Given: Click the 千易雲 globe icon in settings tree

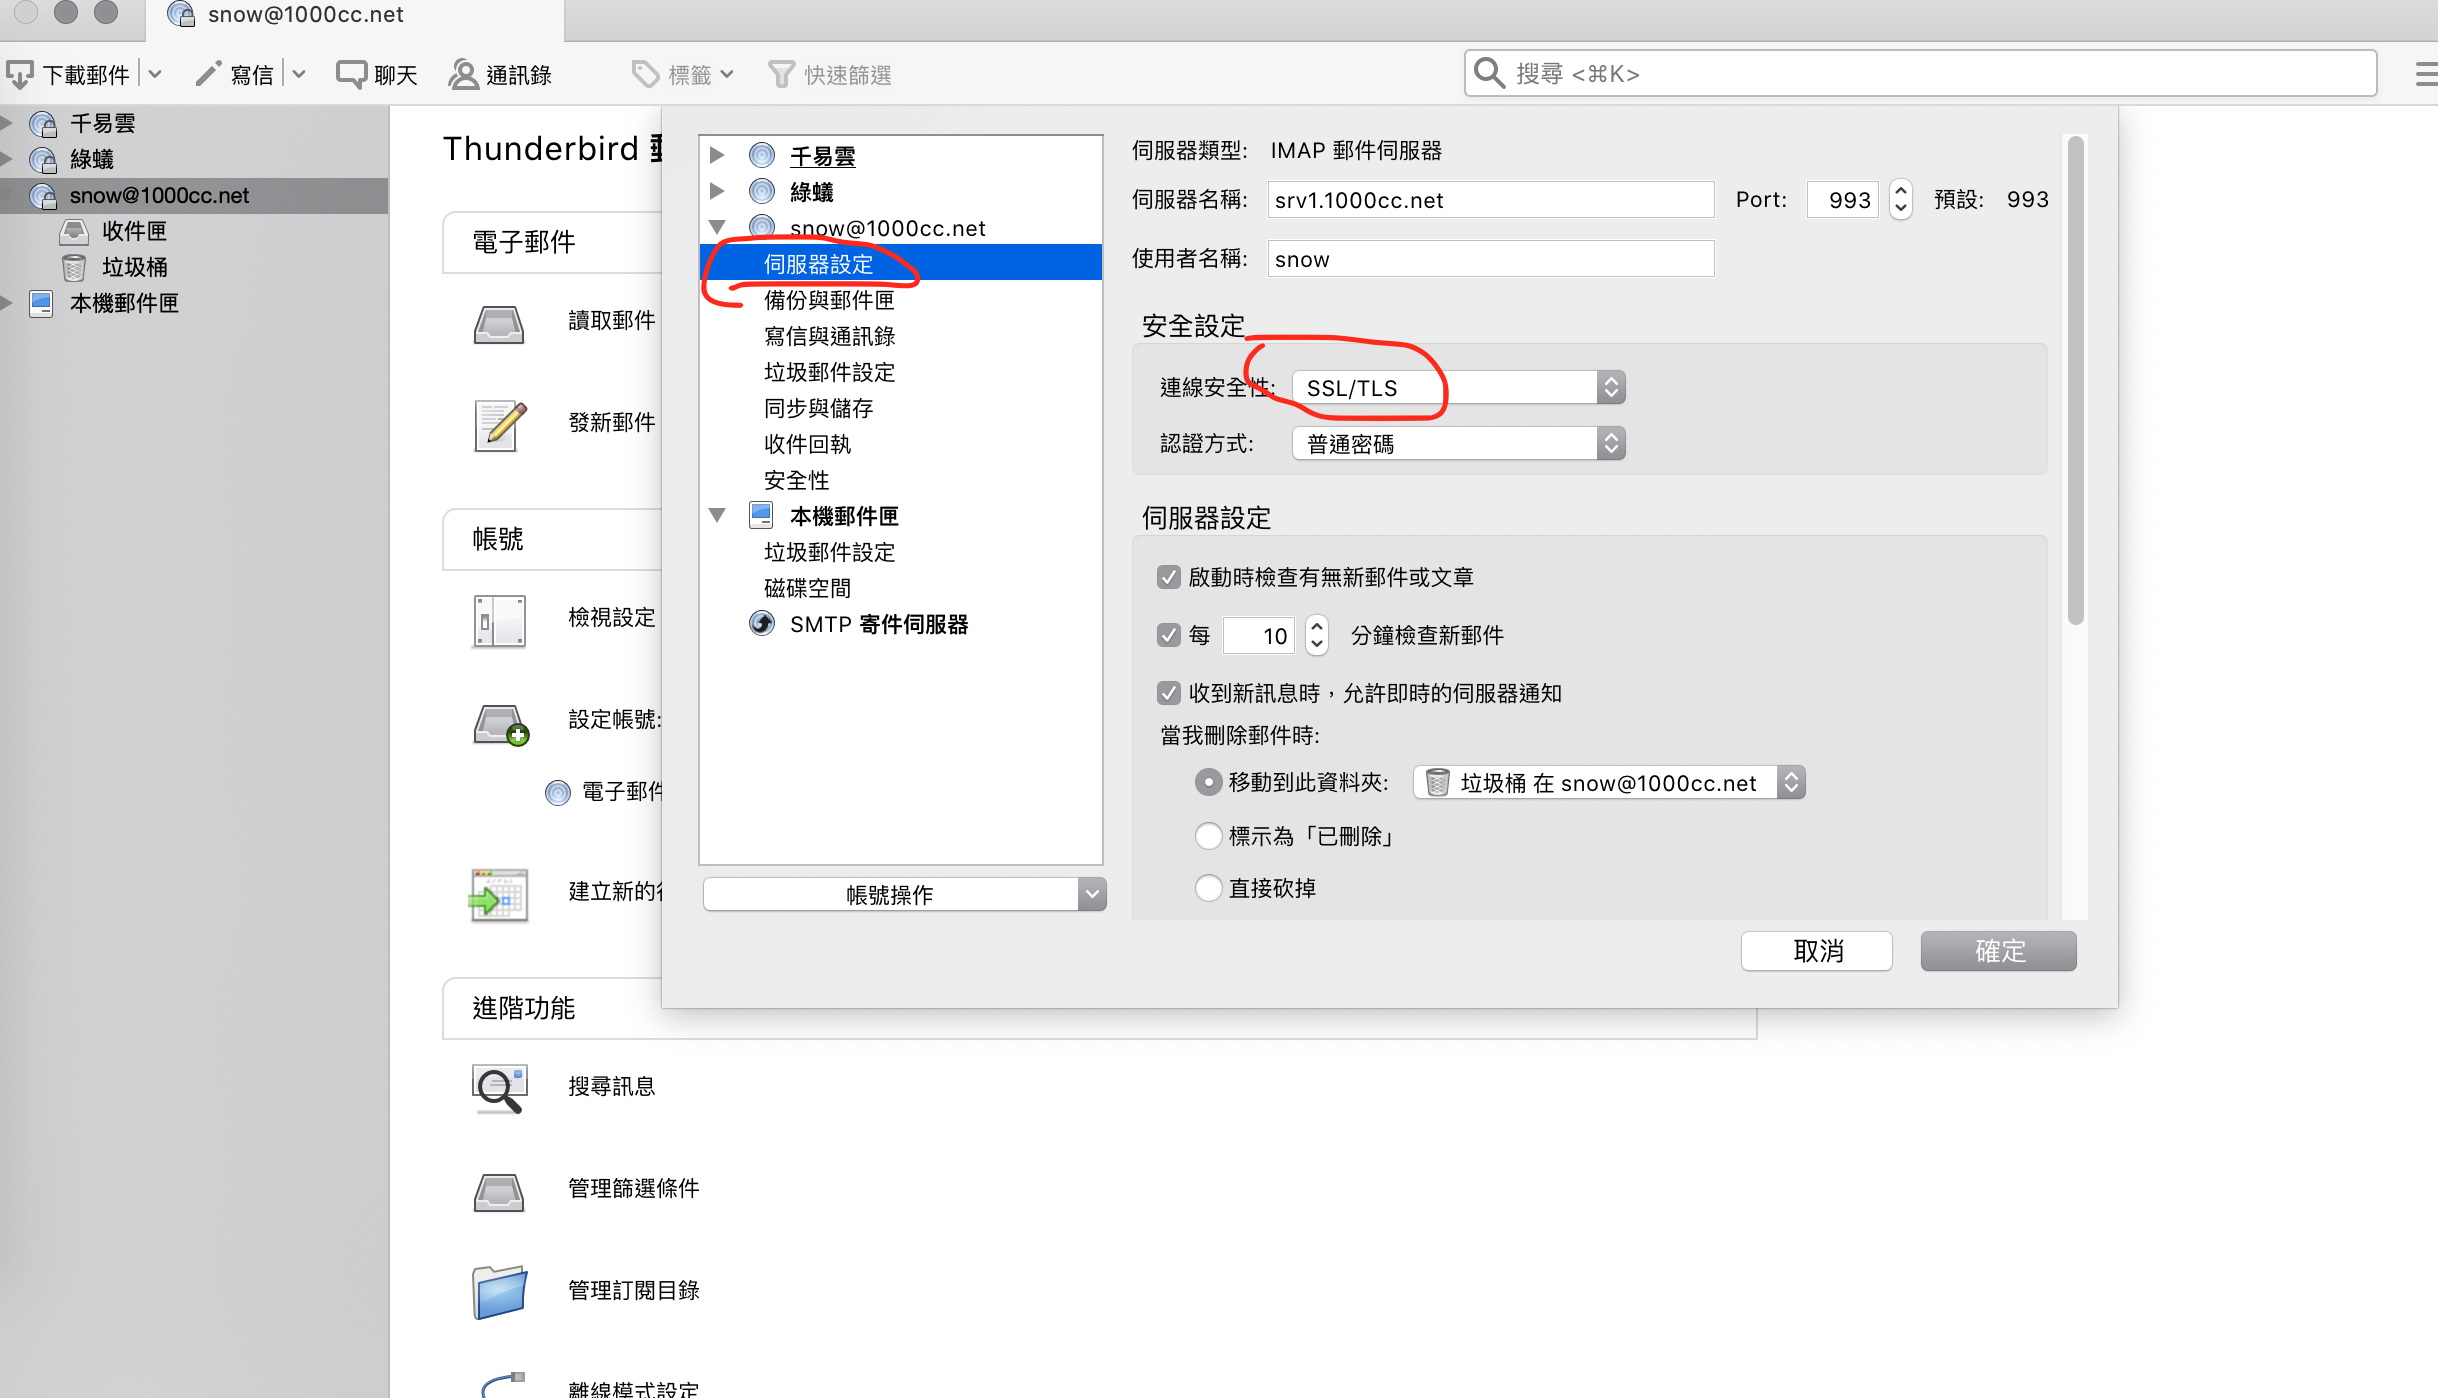Looking at the screenshot, I should tap(762, 155).
